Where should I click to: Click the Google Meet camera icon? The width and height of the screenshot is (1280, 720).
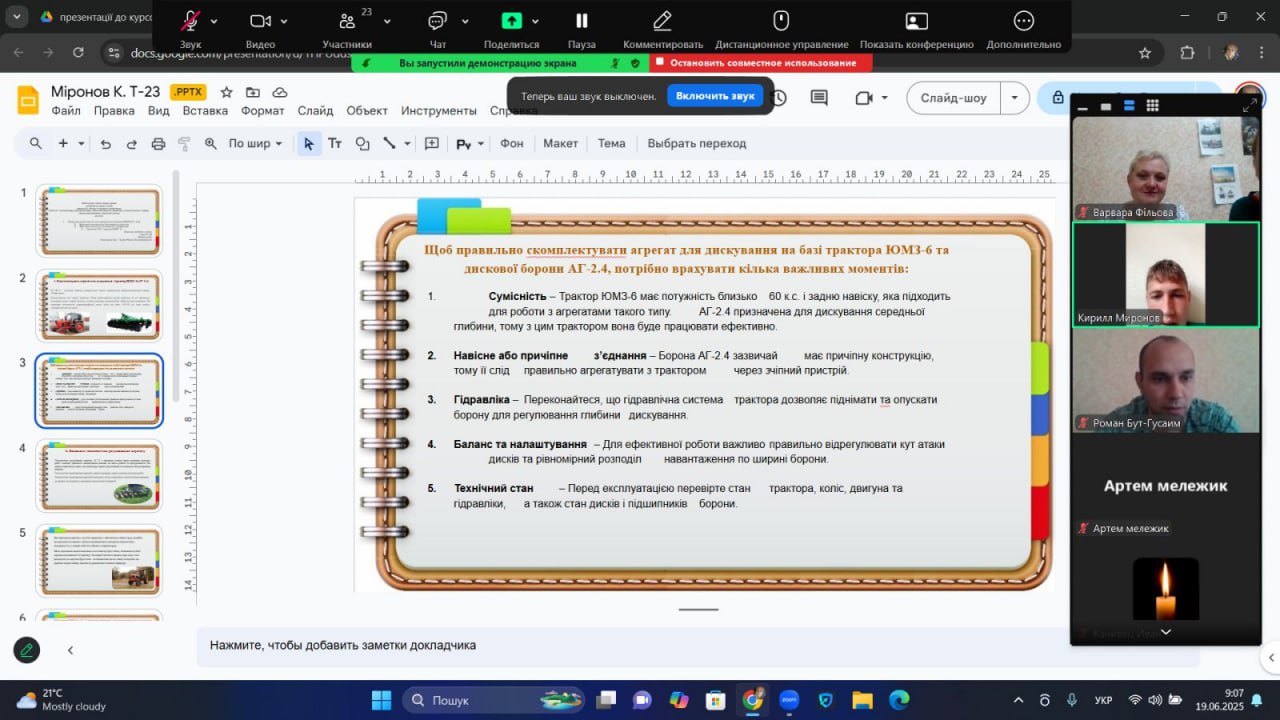[863, 98]
